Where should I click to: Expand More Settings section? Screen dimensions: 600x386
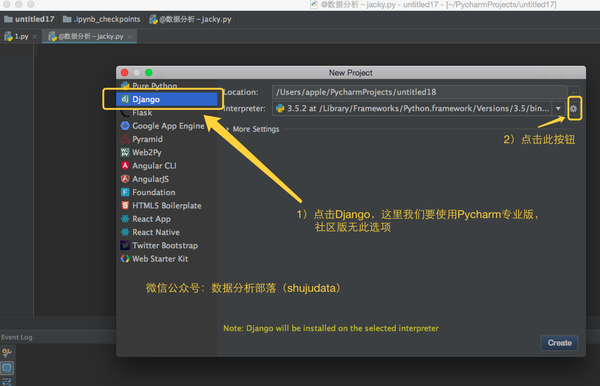pyautogui.click(x=253, y=129)
